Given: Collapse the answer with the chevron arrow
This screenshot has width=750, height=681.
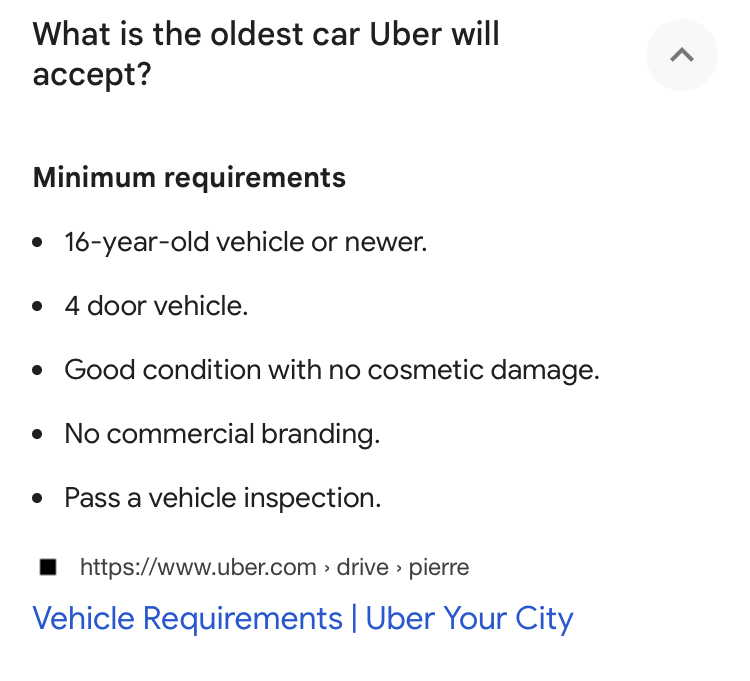Looking at the screenshot, I should [x=682, y=55].
